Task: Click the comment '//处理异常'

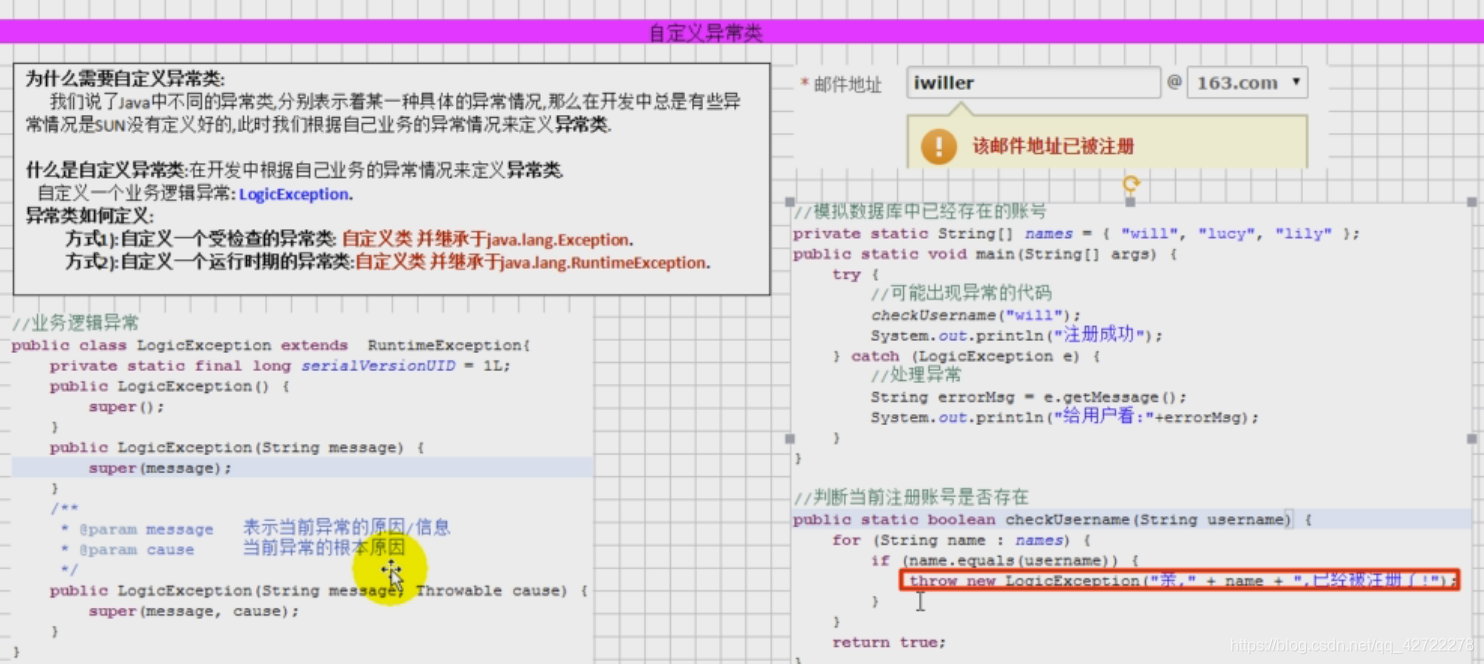Action: [915, 375]
